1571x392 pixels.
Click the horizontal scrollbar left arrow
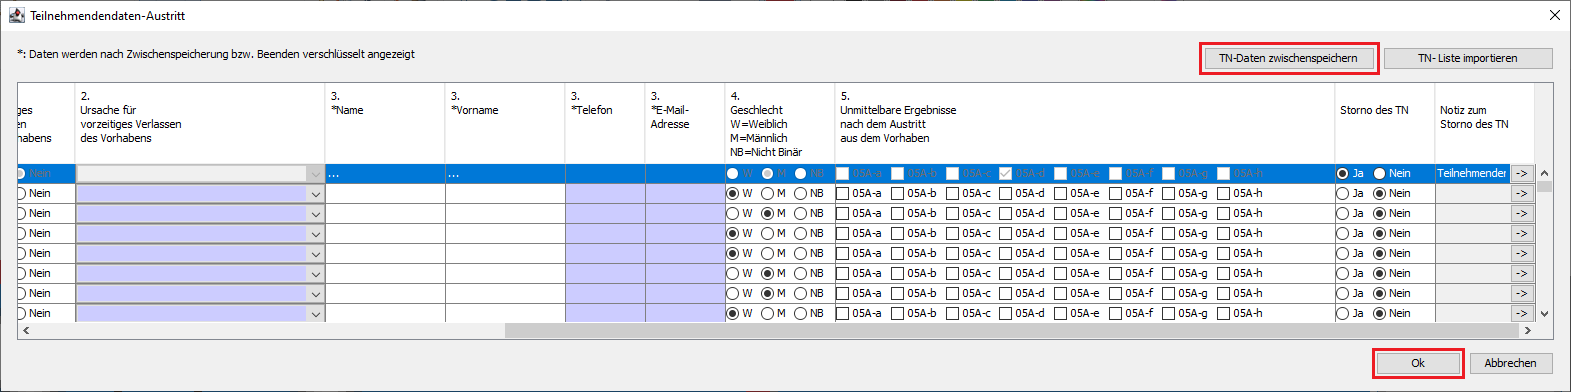26,330
